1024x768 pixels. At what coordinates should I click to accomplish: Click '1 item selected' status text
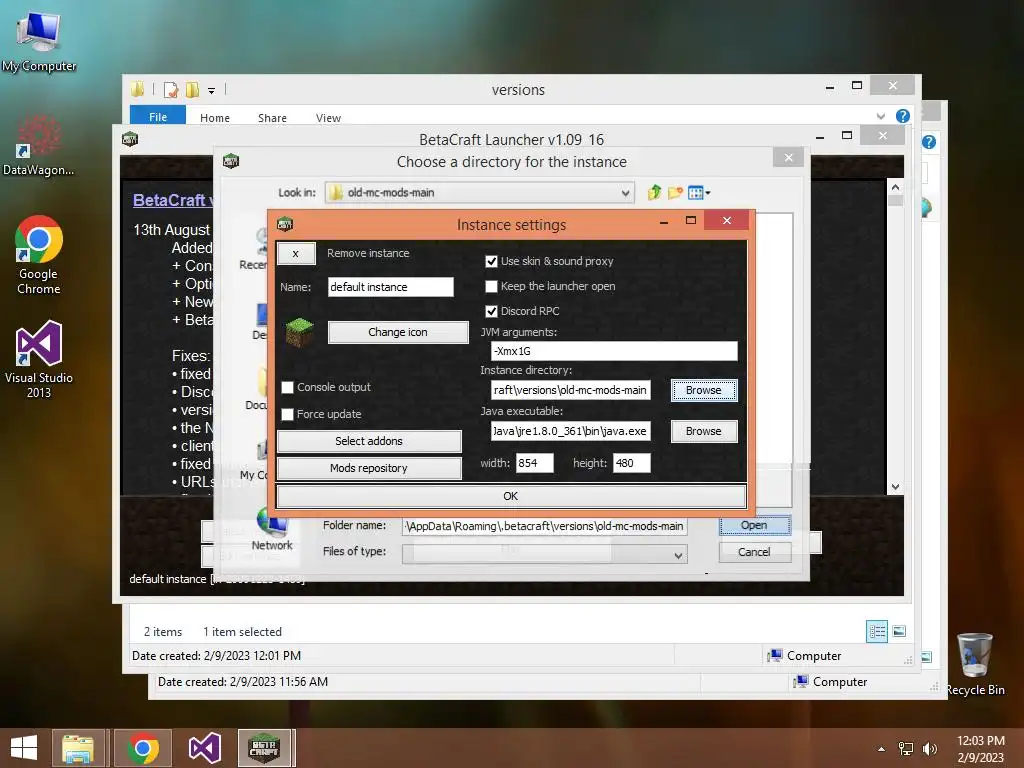tap(242, 632)
